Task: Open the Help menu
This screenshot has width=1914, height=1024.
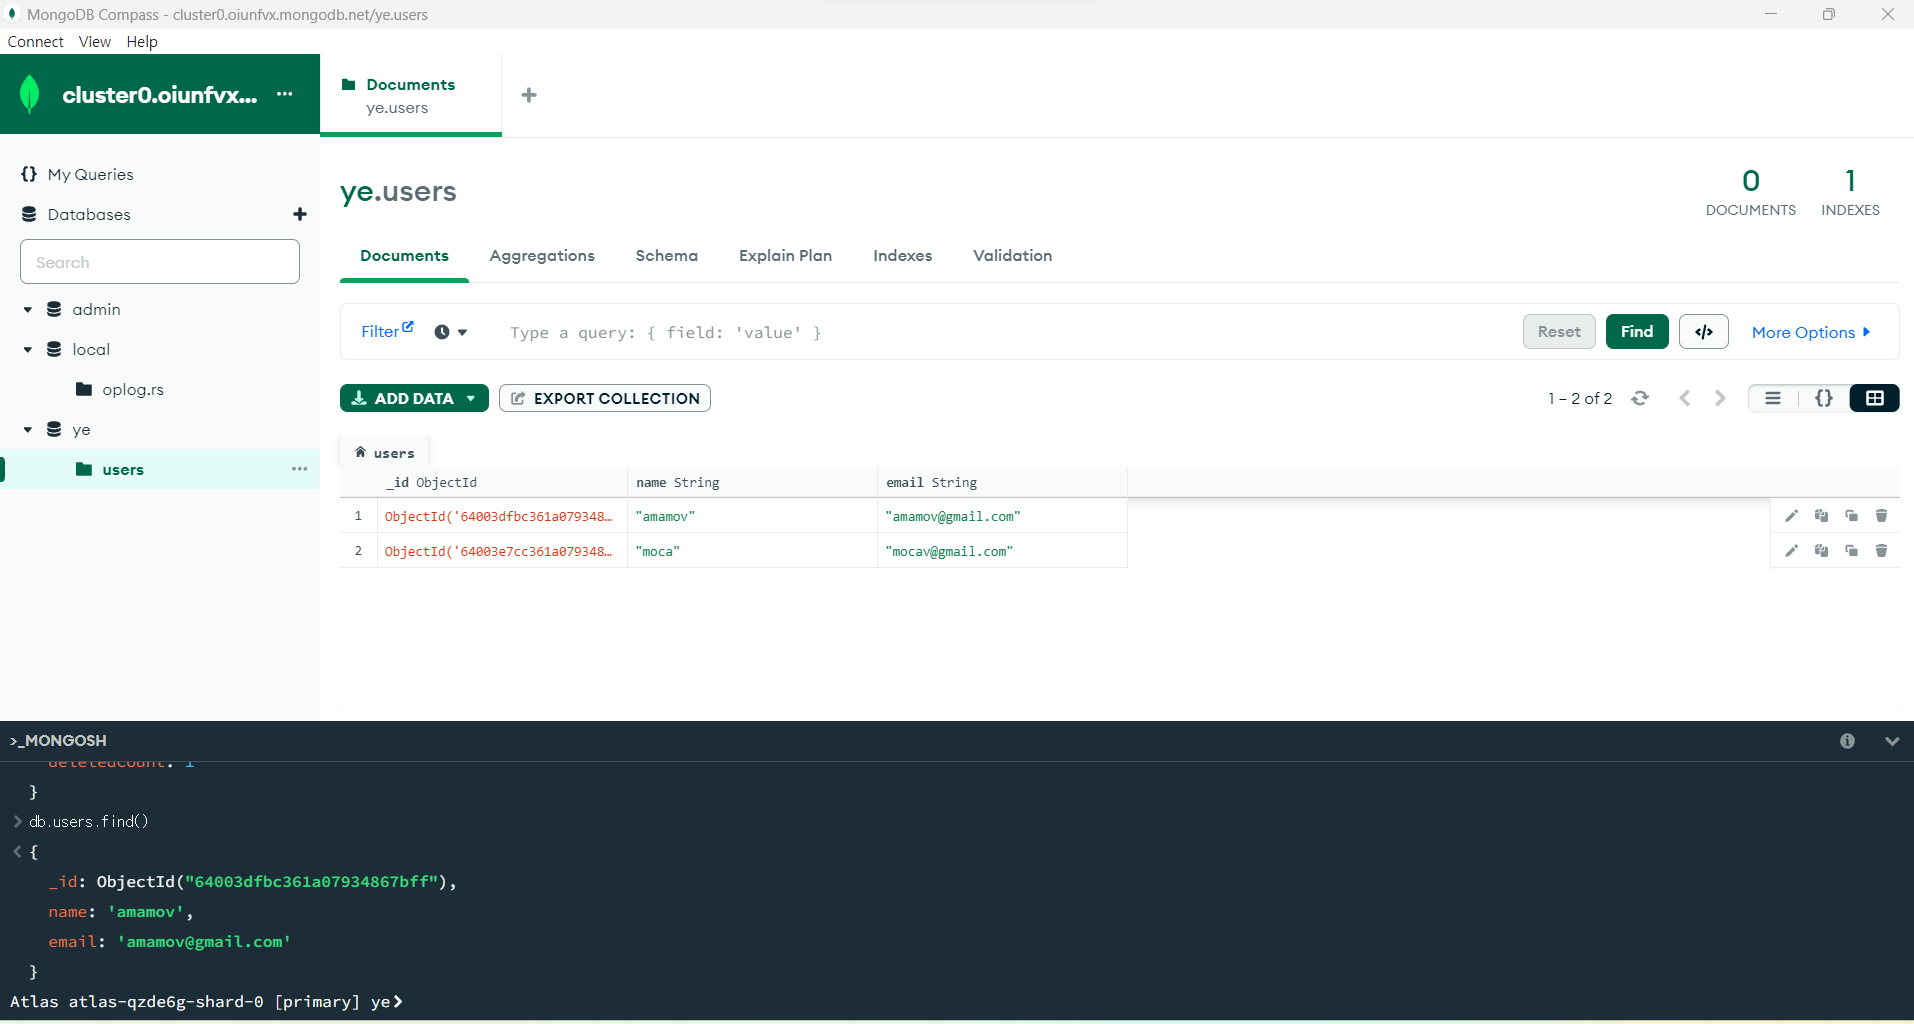Action: pos(142,41)
